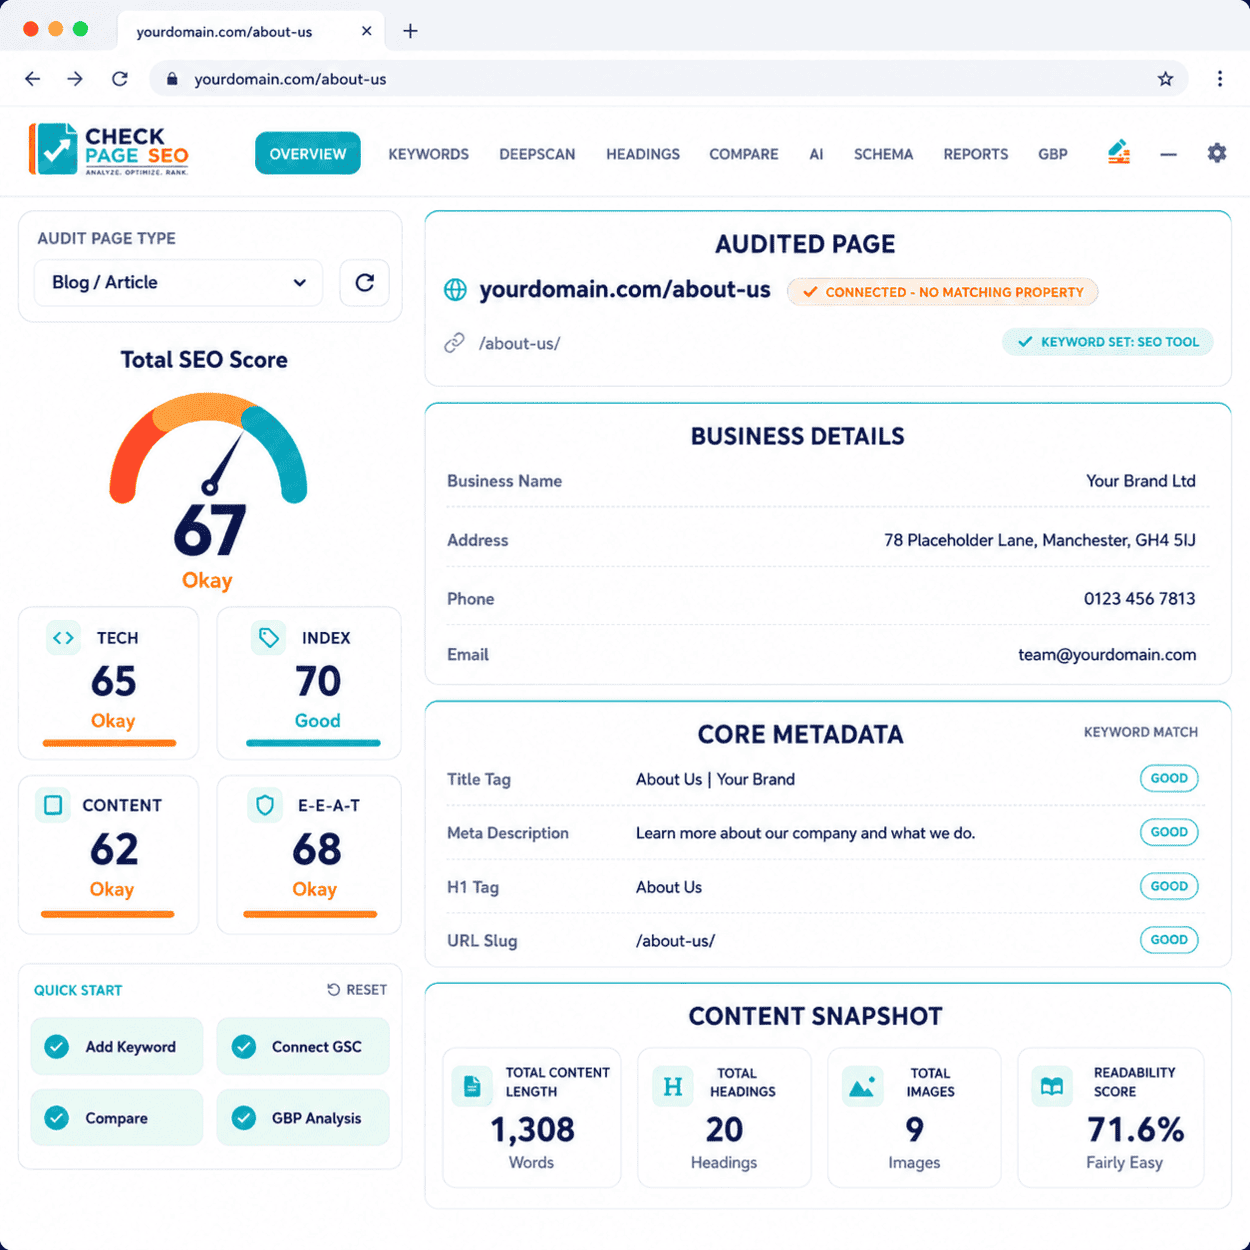Go to the REPORTS tab
This screenshot has height=1250, width=1250.
[x=976, y=154]
